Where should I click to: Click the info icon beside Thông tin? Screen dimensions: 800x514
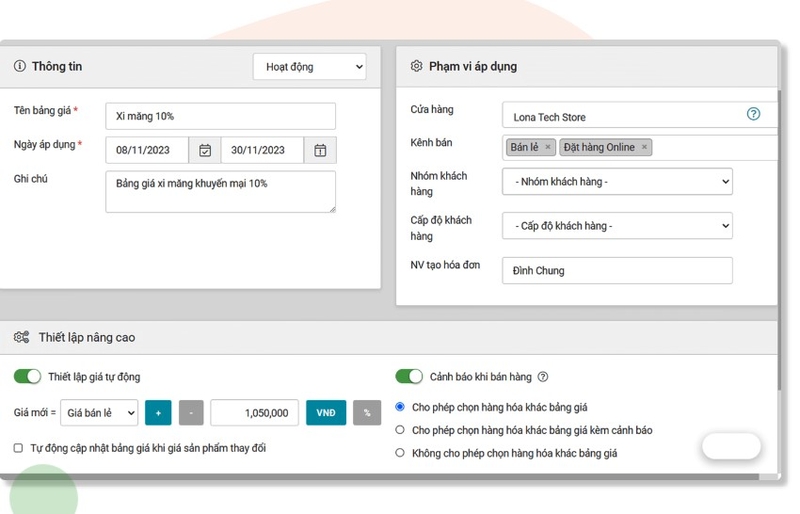pyautogui.click(x=19, y=66)
